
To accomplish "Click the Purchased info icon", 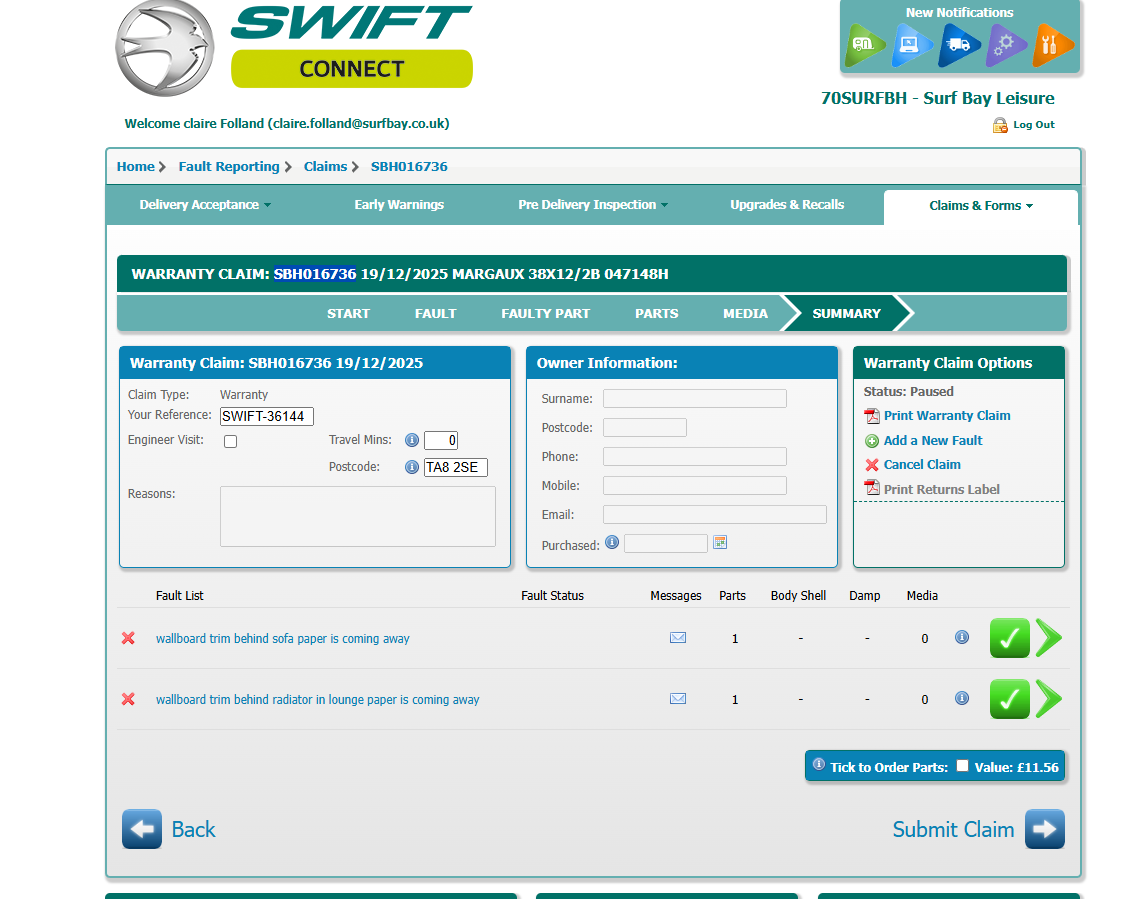I will [x=612, y=542].
